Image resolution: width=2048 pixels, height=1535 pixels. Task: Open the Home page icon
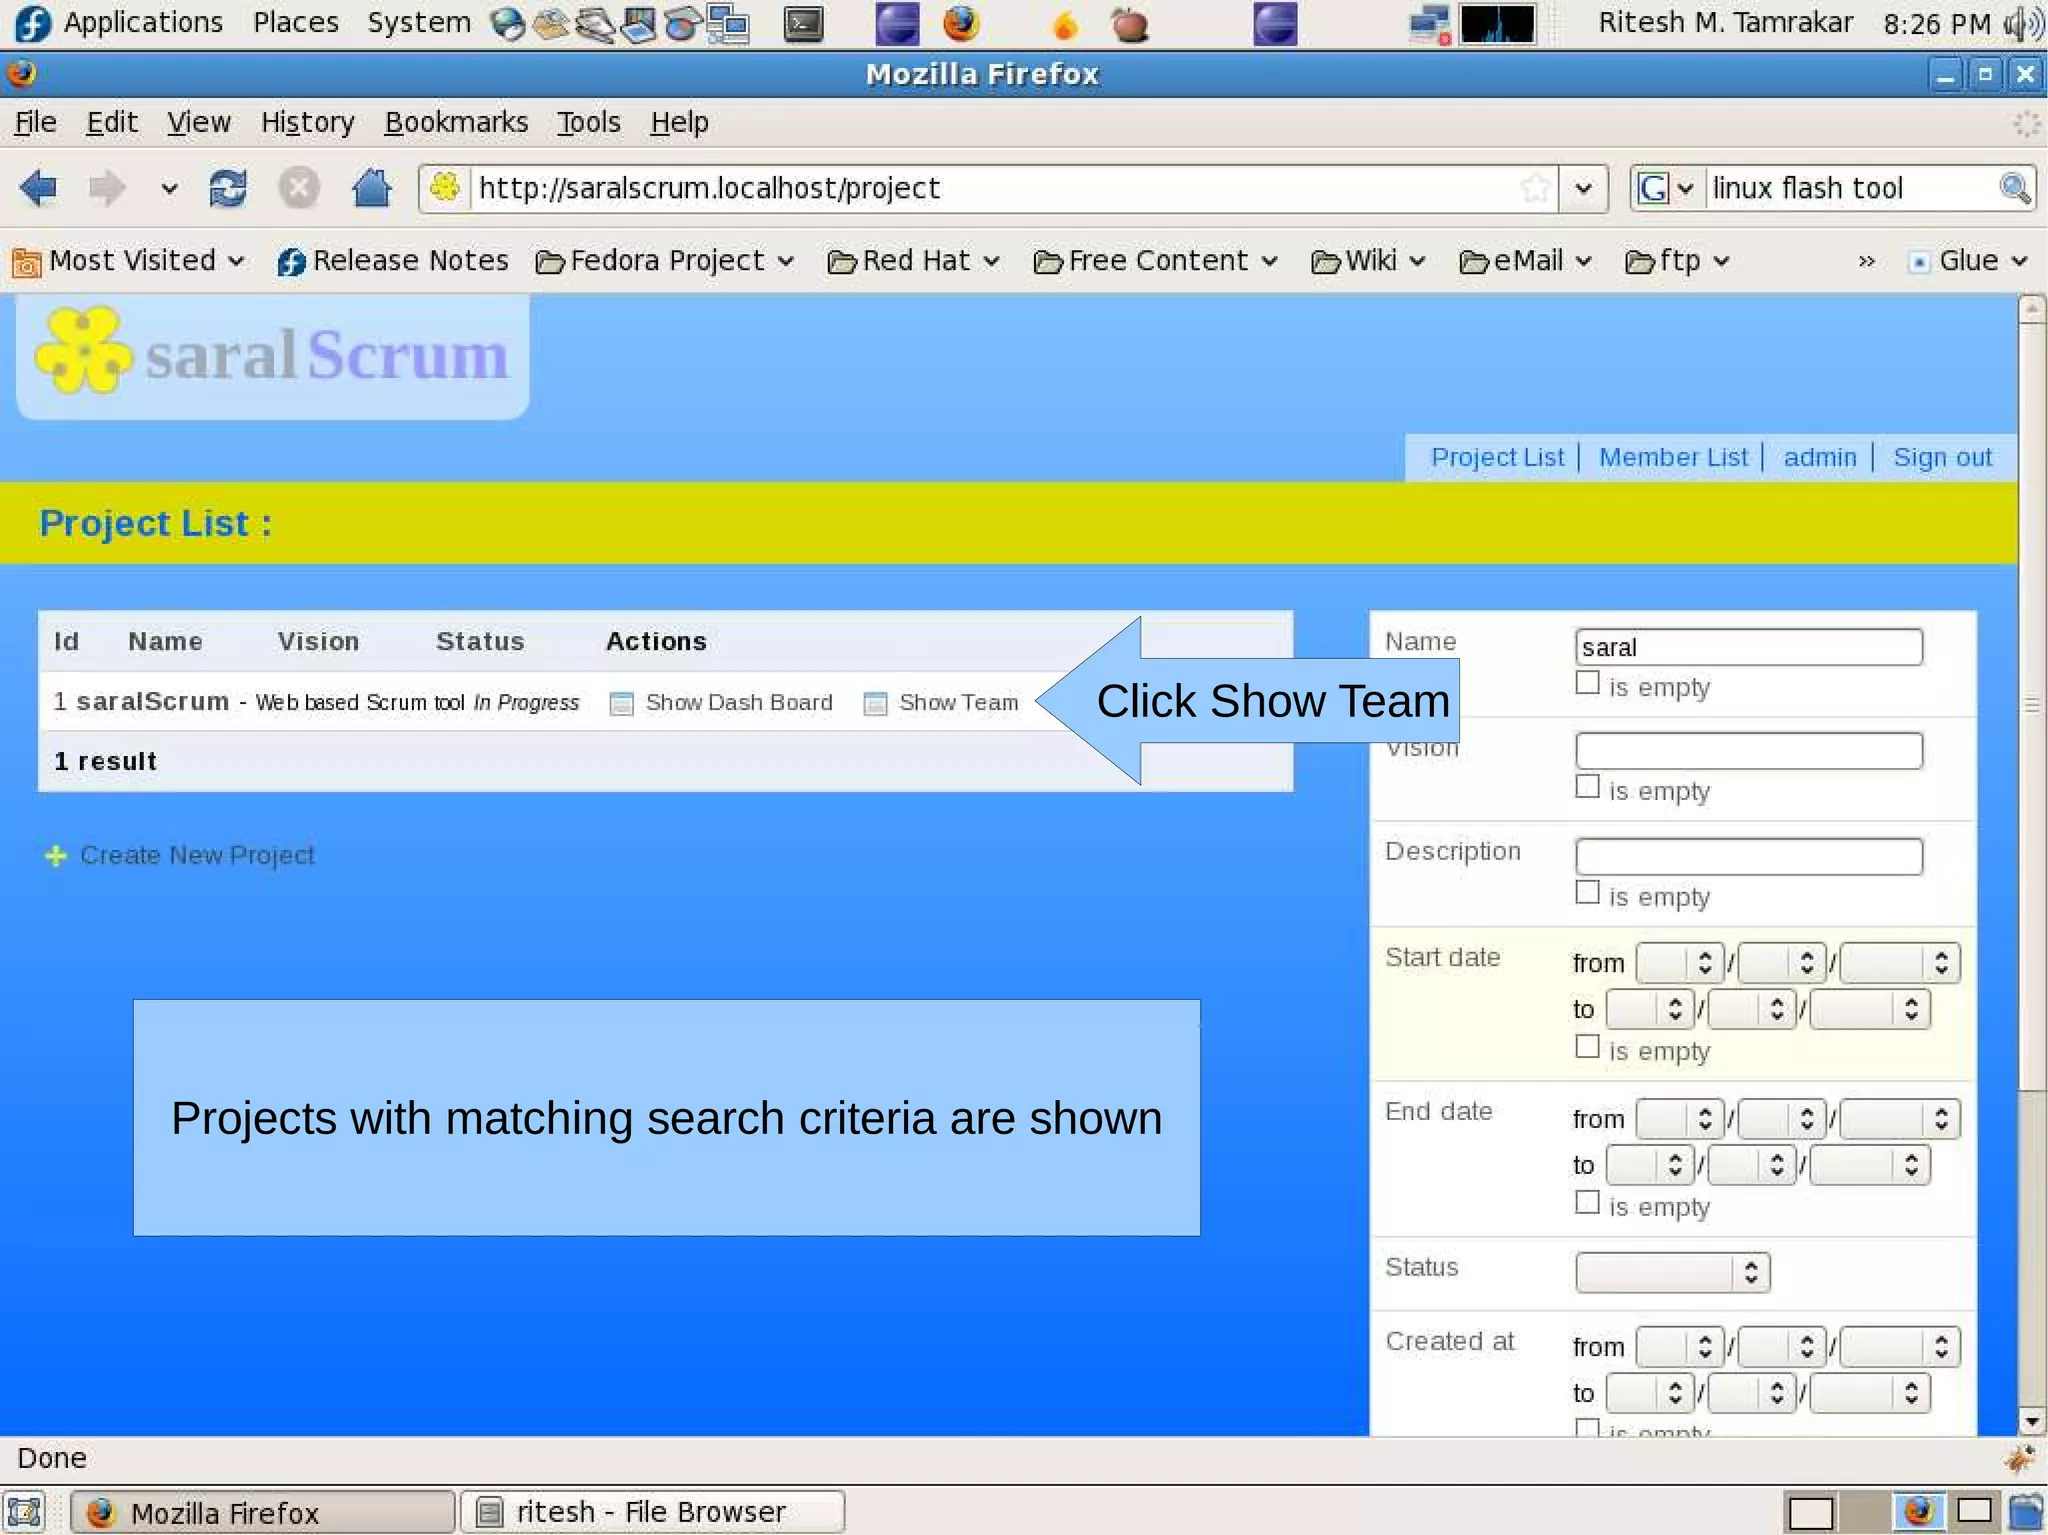click(x=371, y=188)
